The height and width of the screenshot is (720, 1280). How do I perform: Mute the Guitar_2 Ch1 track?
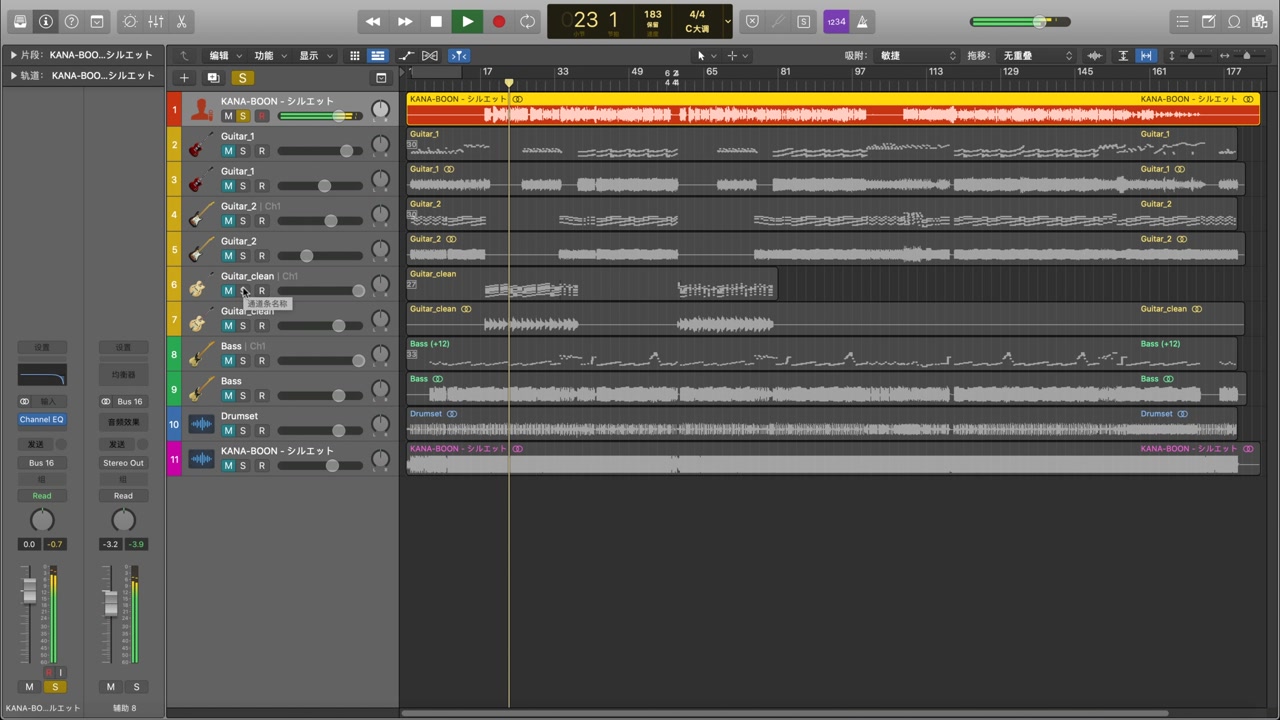[x=228, y=221]
